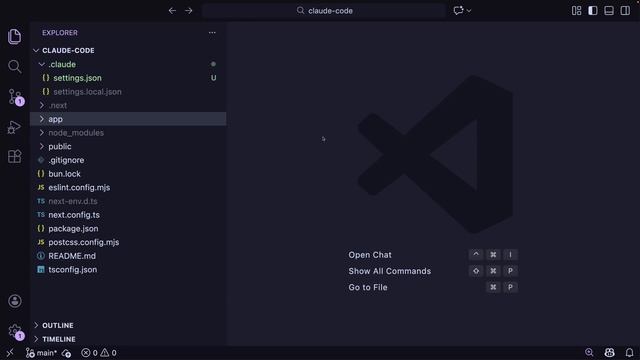Open the Manage gear icon
The height and width of the screenshot is (360, 640).
16,331
